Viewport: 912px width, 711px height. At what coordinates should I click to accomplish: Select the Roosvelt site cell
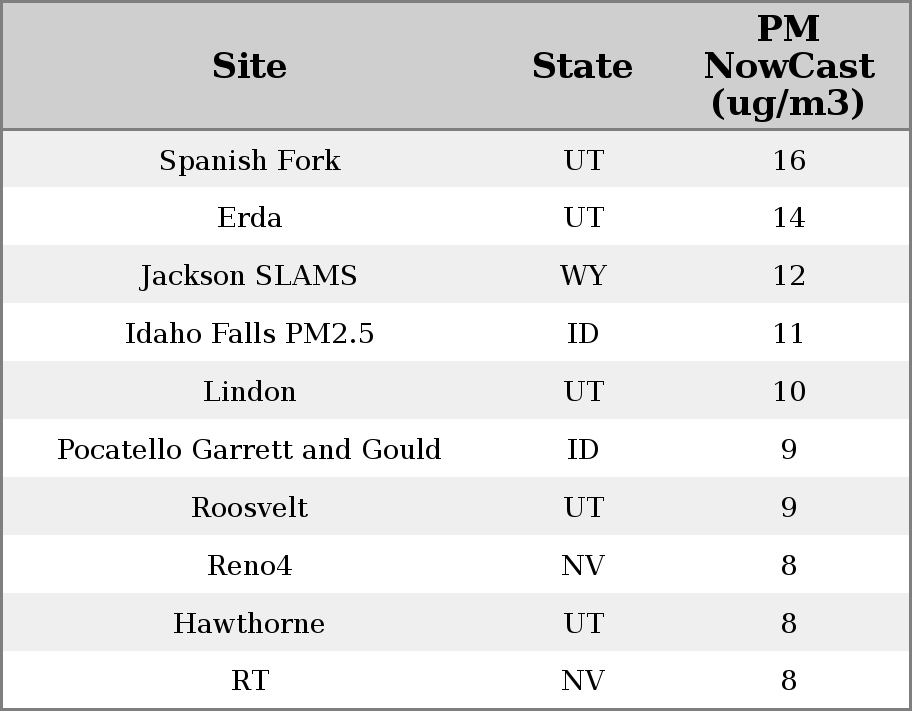[x=249, y=508]
